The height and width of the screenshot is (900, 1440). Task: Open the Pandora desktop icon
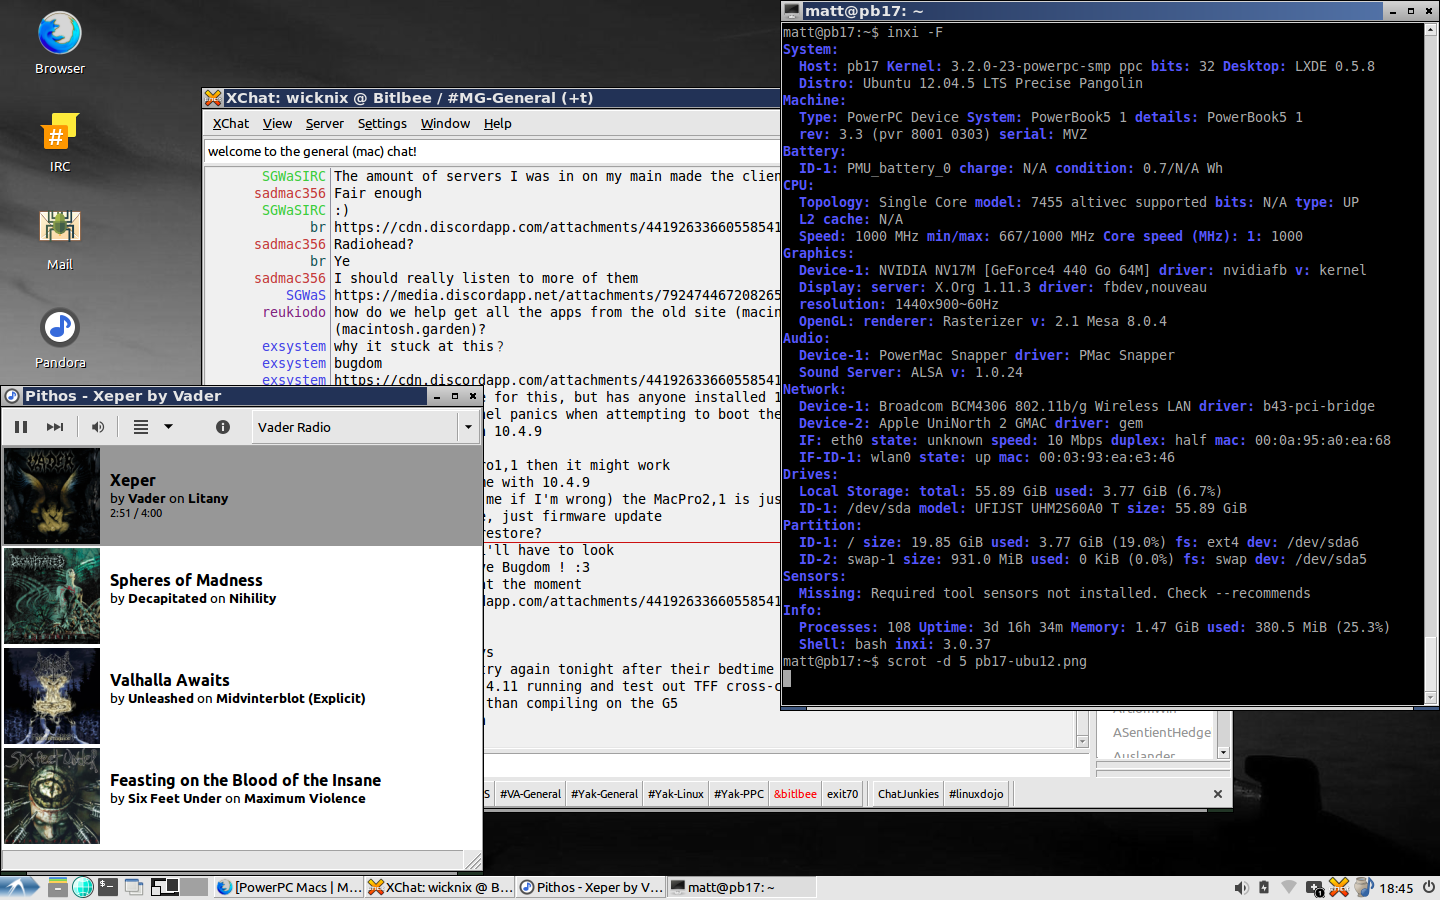tap(60, 338)
